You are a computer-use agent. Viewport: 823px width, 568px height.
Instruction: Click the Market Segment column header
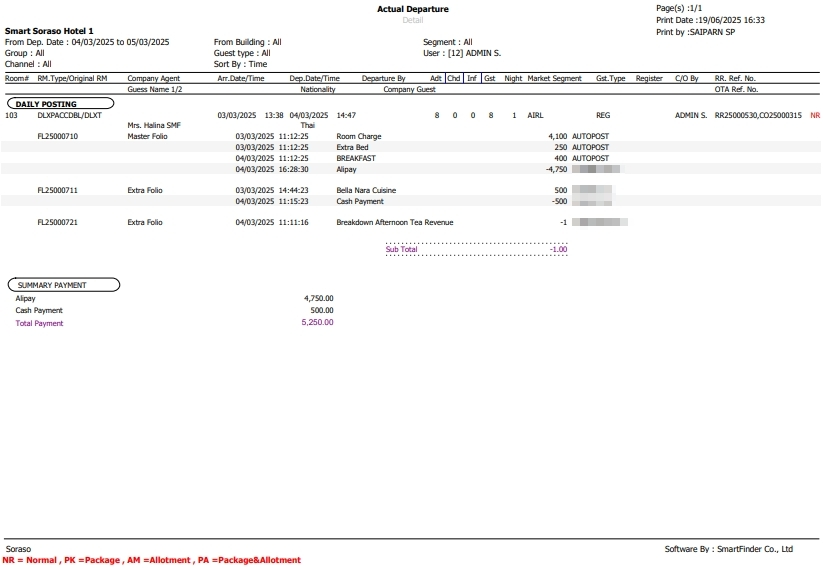pyautogui.click(x=554, y=78)
